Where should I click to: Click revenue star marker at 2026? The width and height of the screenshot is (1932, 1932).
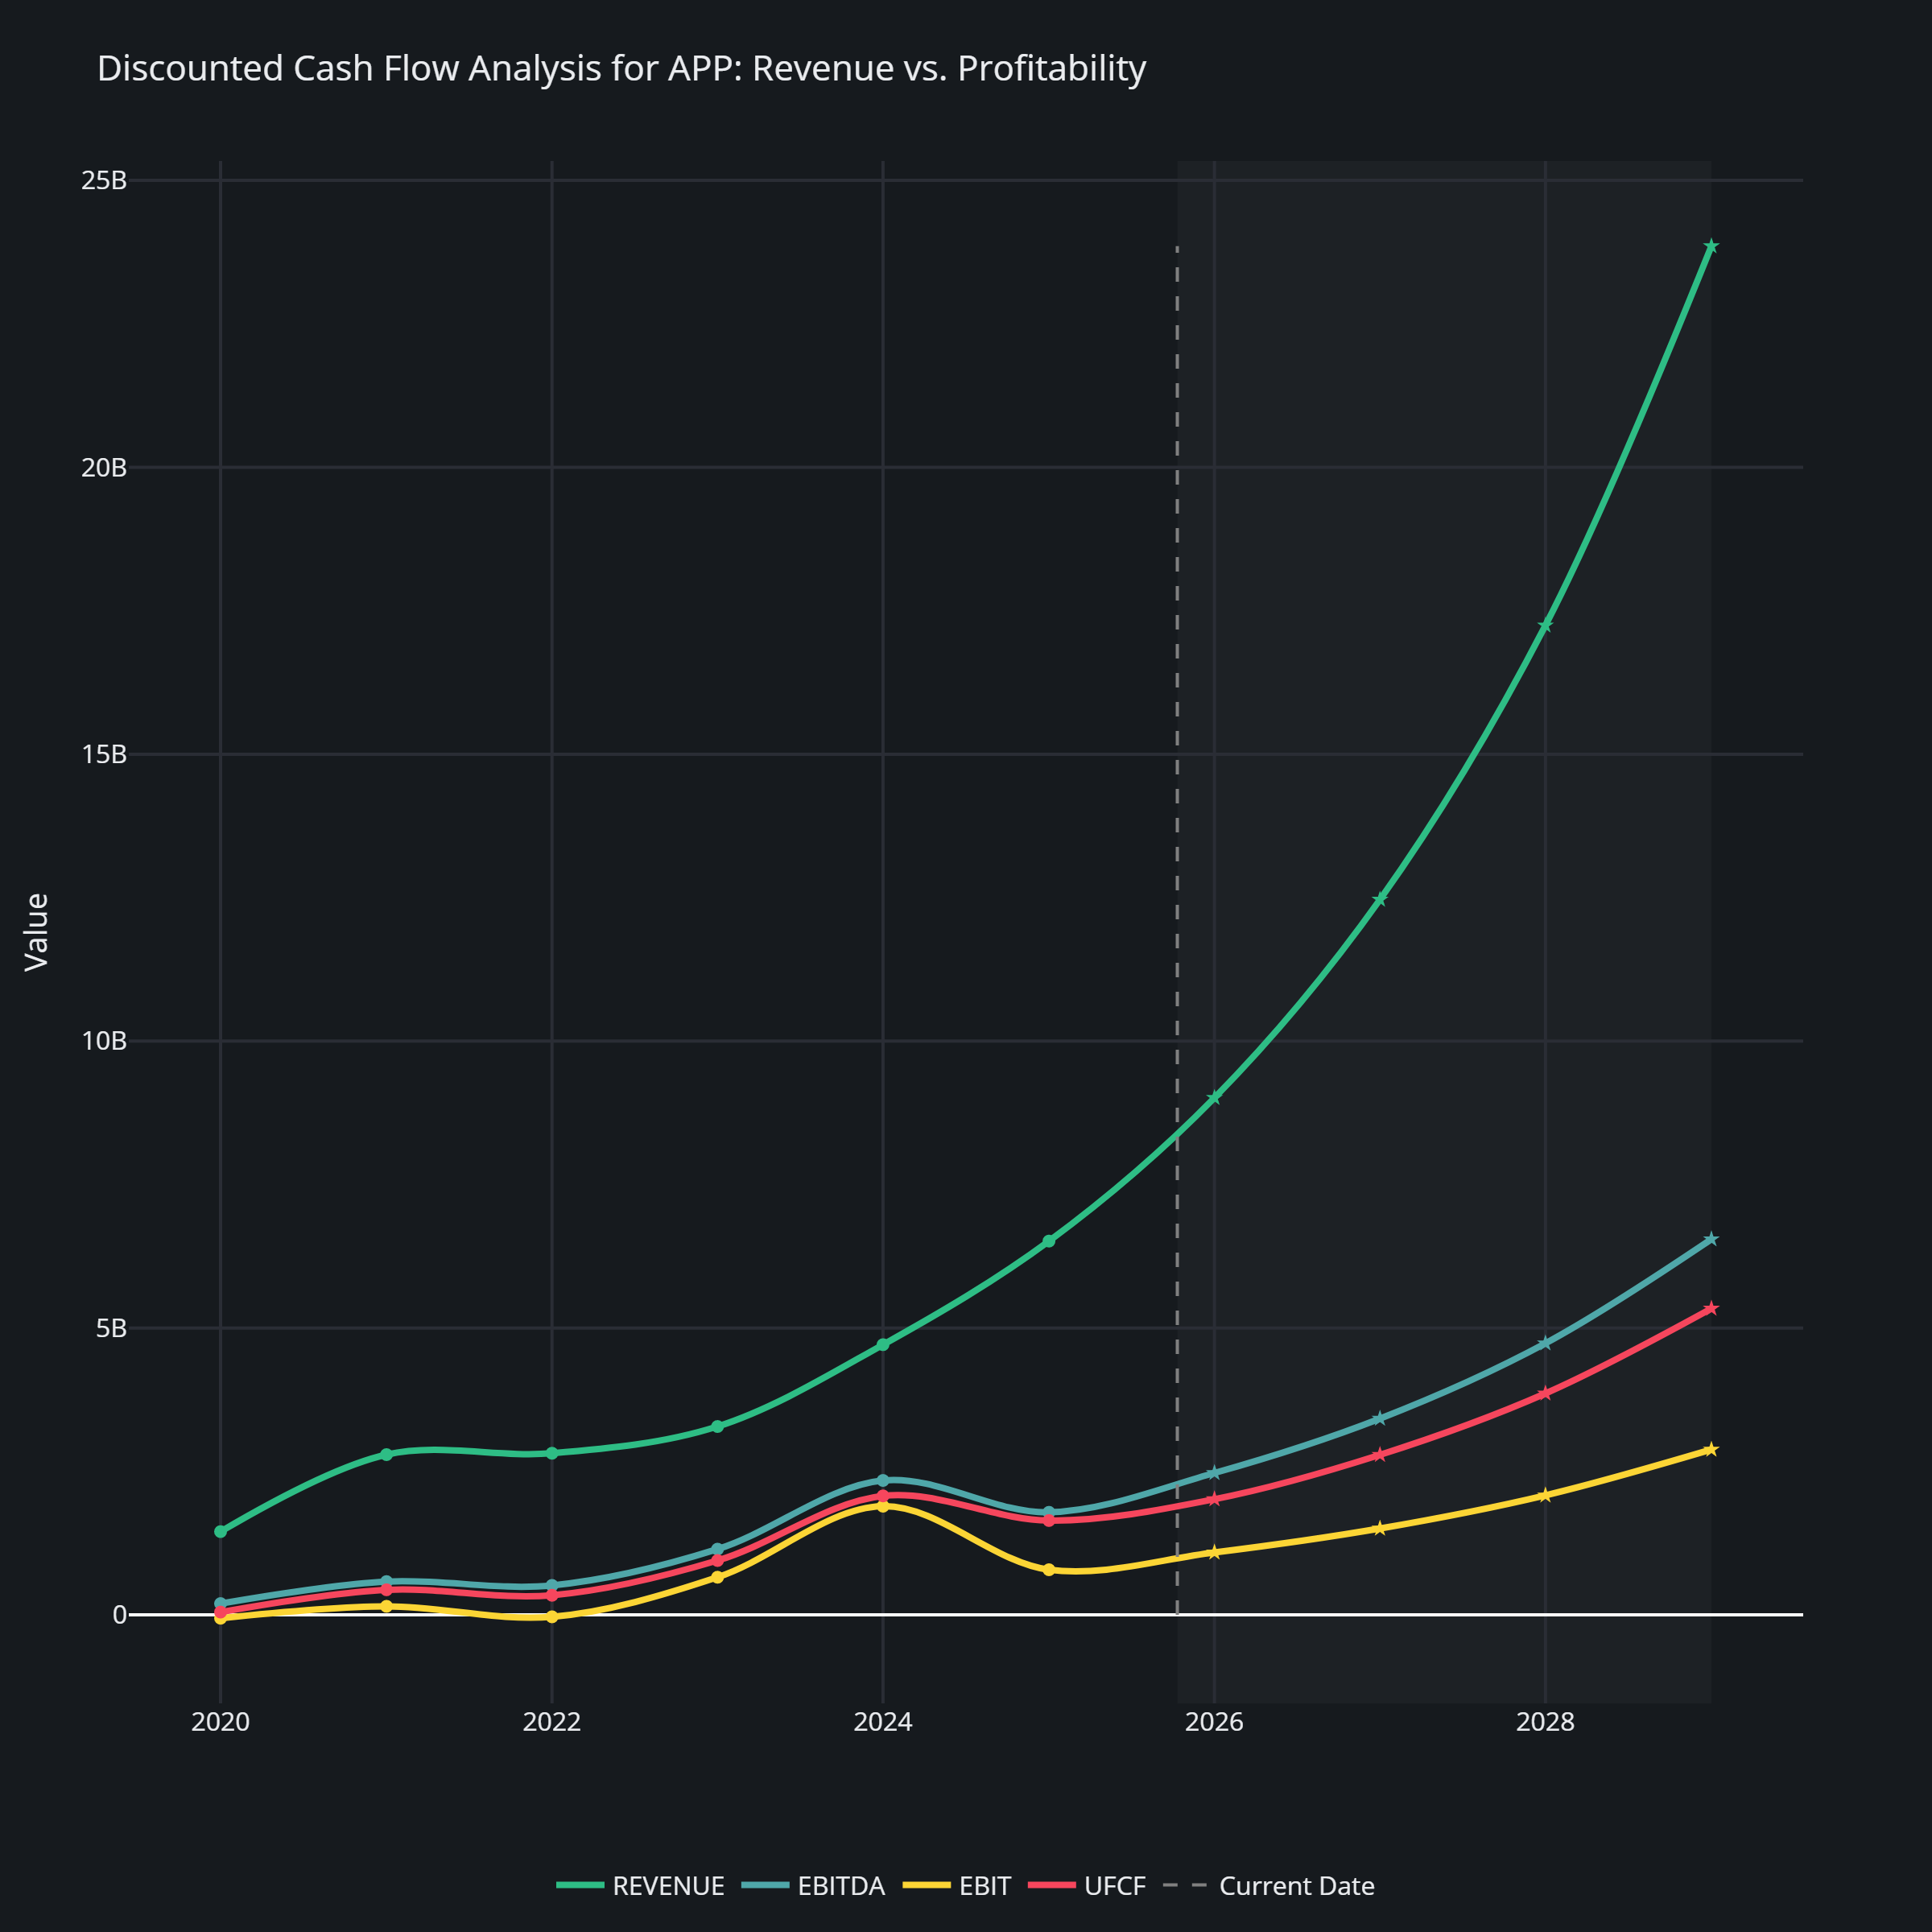[1214, 1098]
